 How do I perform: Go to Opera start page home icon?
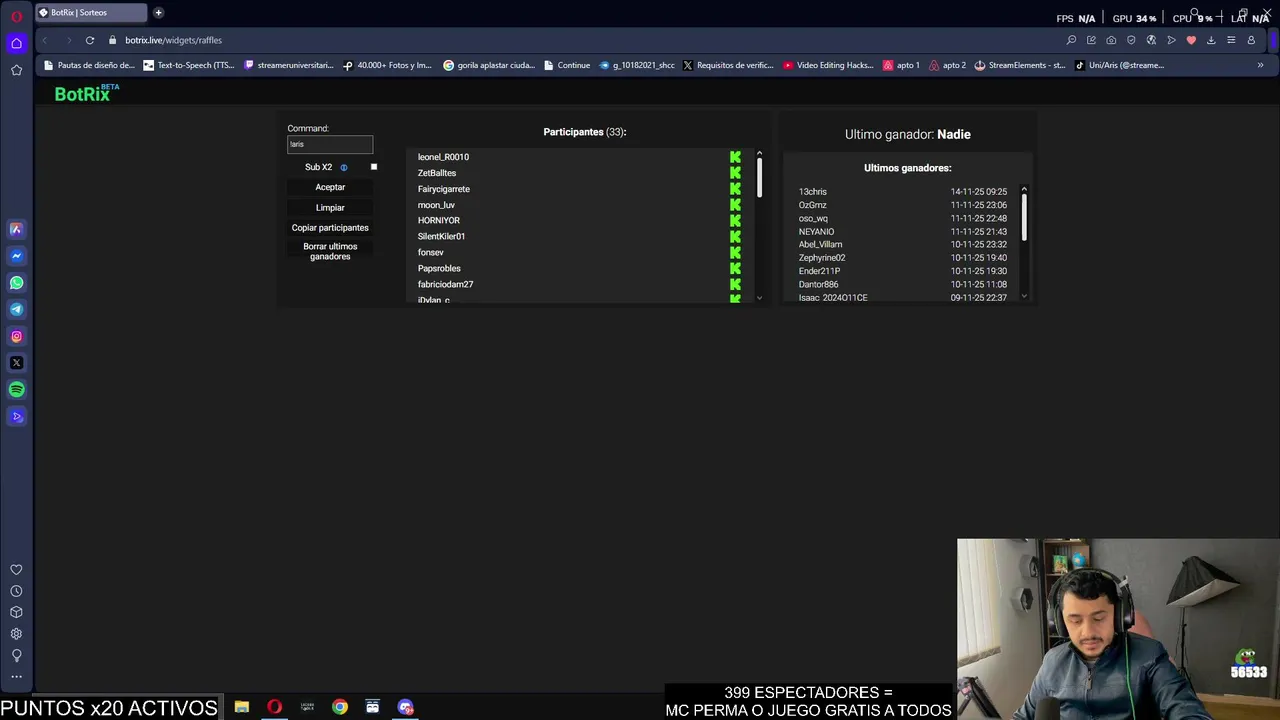point(16,43)
